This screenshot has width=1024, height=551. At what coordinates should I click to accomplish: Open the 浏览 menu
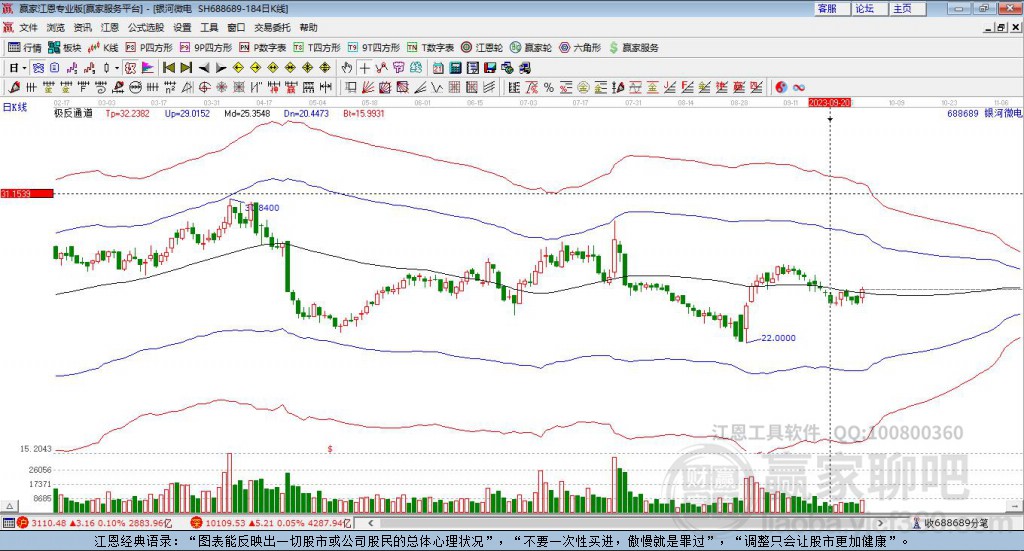tap(56, 27)
